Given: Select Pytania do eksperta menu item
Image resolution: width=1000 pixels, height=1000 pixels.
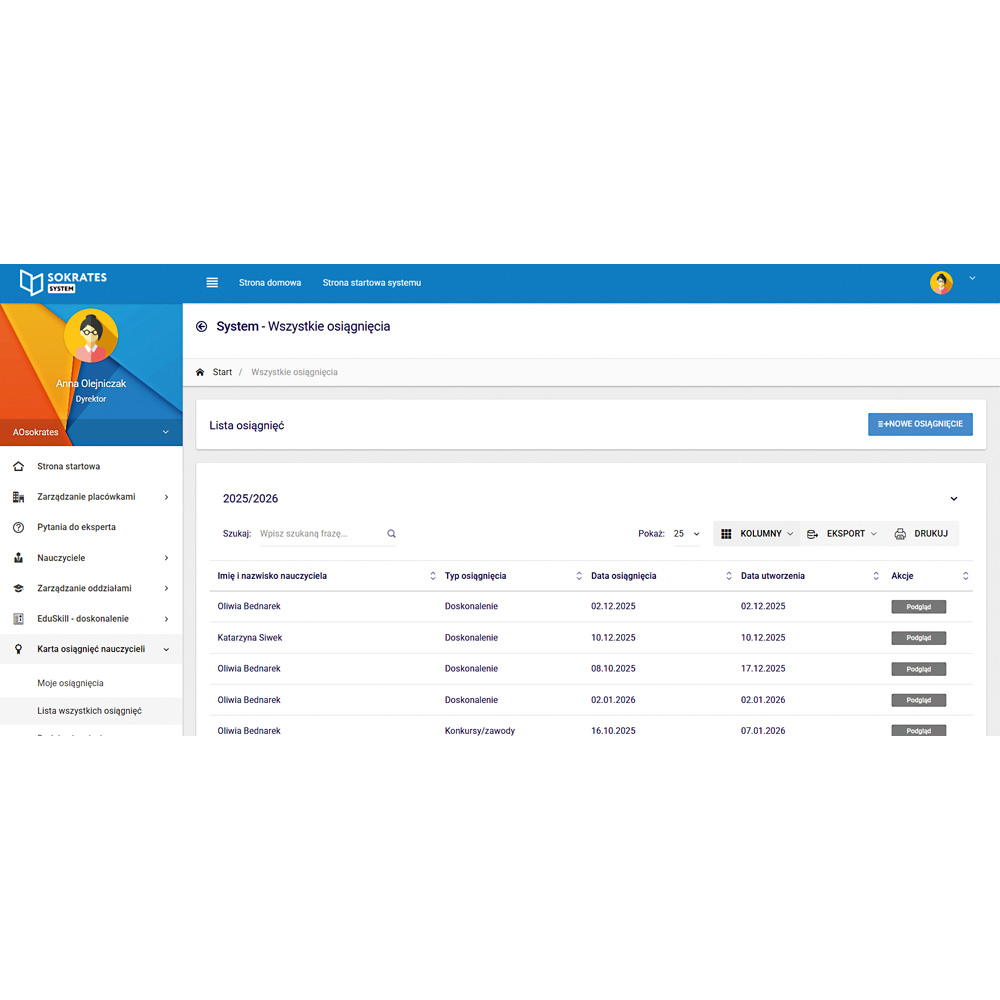Looking at the screenshot, I should [76, 527].
